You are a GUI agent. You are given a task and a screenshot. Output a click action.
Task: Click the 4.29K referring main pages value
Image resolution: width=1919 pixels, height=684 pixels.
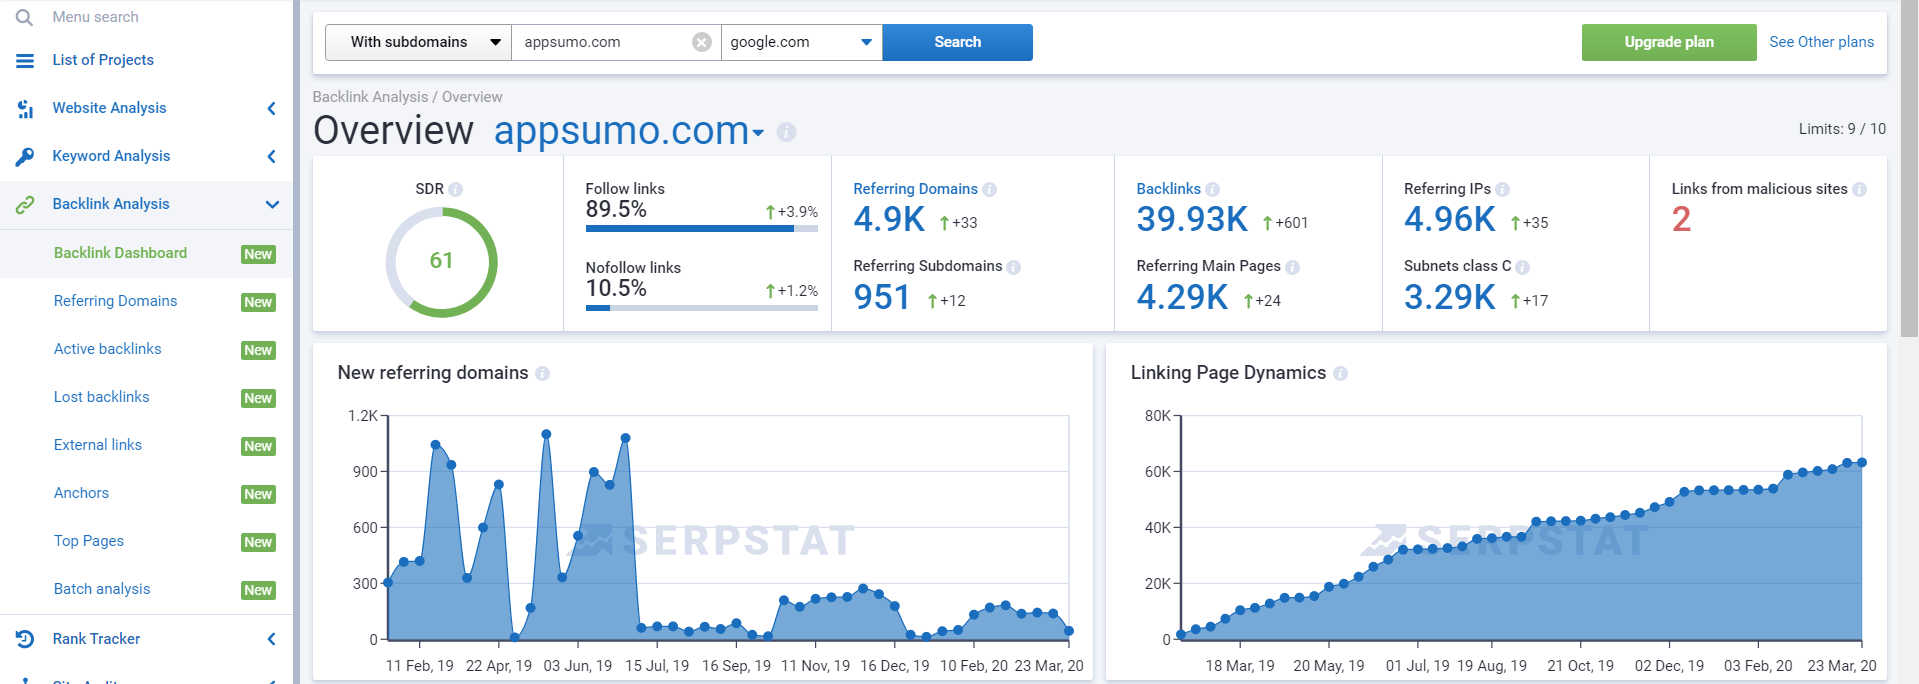point(1182,297)
